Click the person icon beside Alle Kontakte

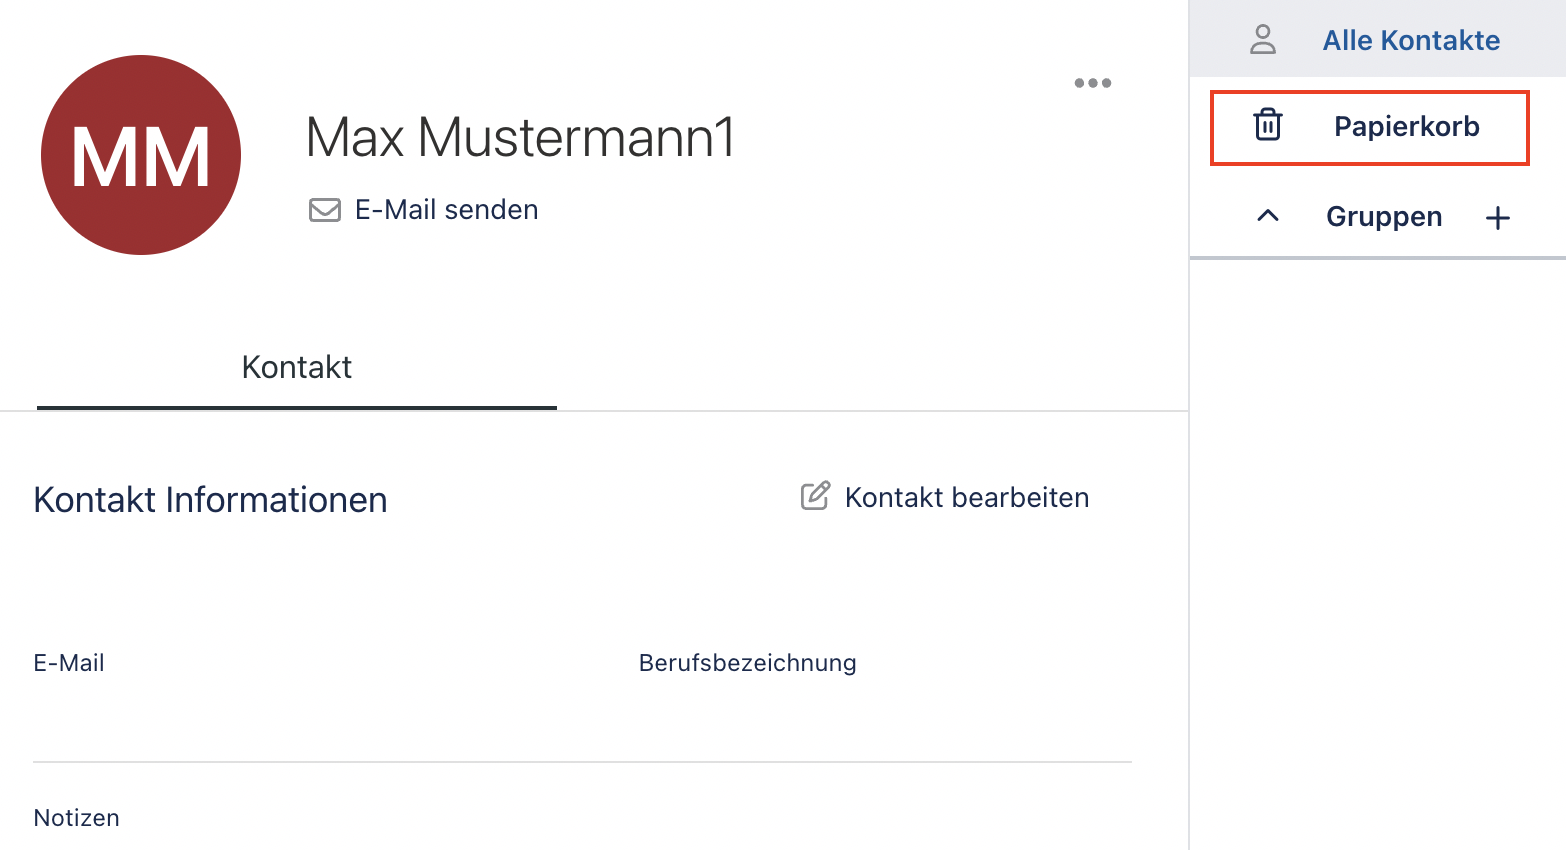coord(1263,40)
